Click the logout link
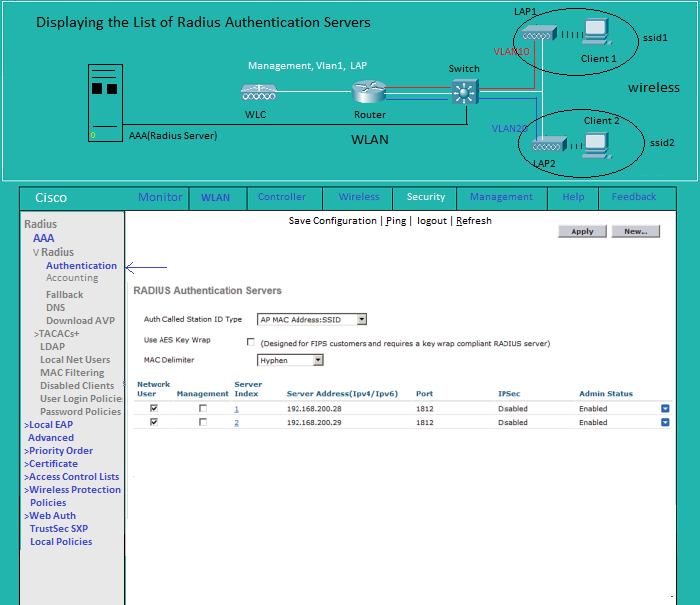Viewport: 700px width, 605px height. 432,221
